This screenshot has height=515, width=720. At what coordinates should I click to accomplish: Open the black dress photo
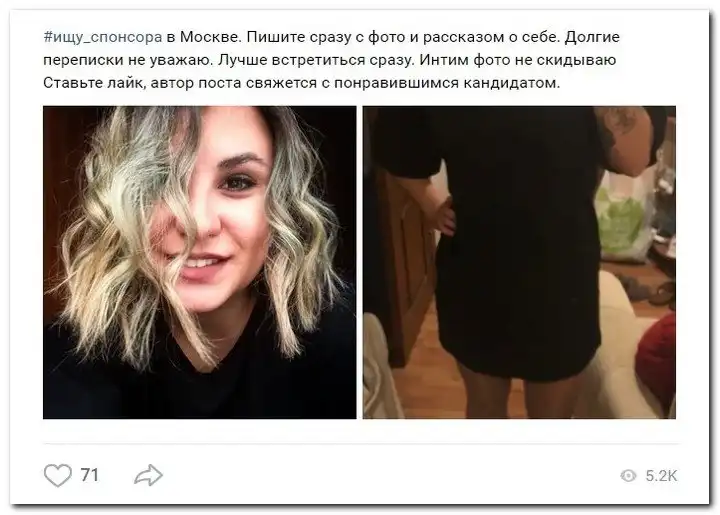[519, 262]
